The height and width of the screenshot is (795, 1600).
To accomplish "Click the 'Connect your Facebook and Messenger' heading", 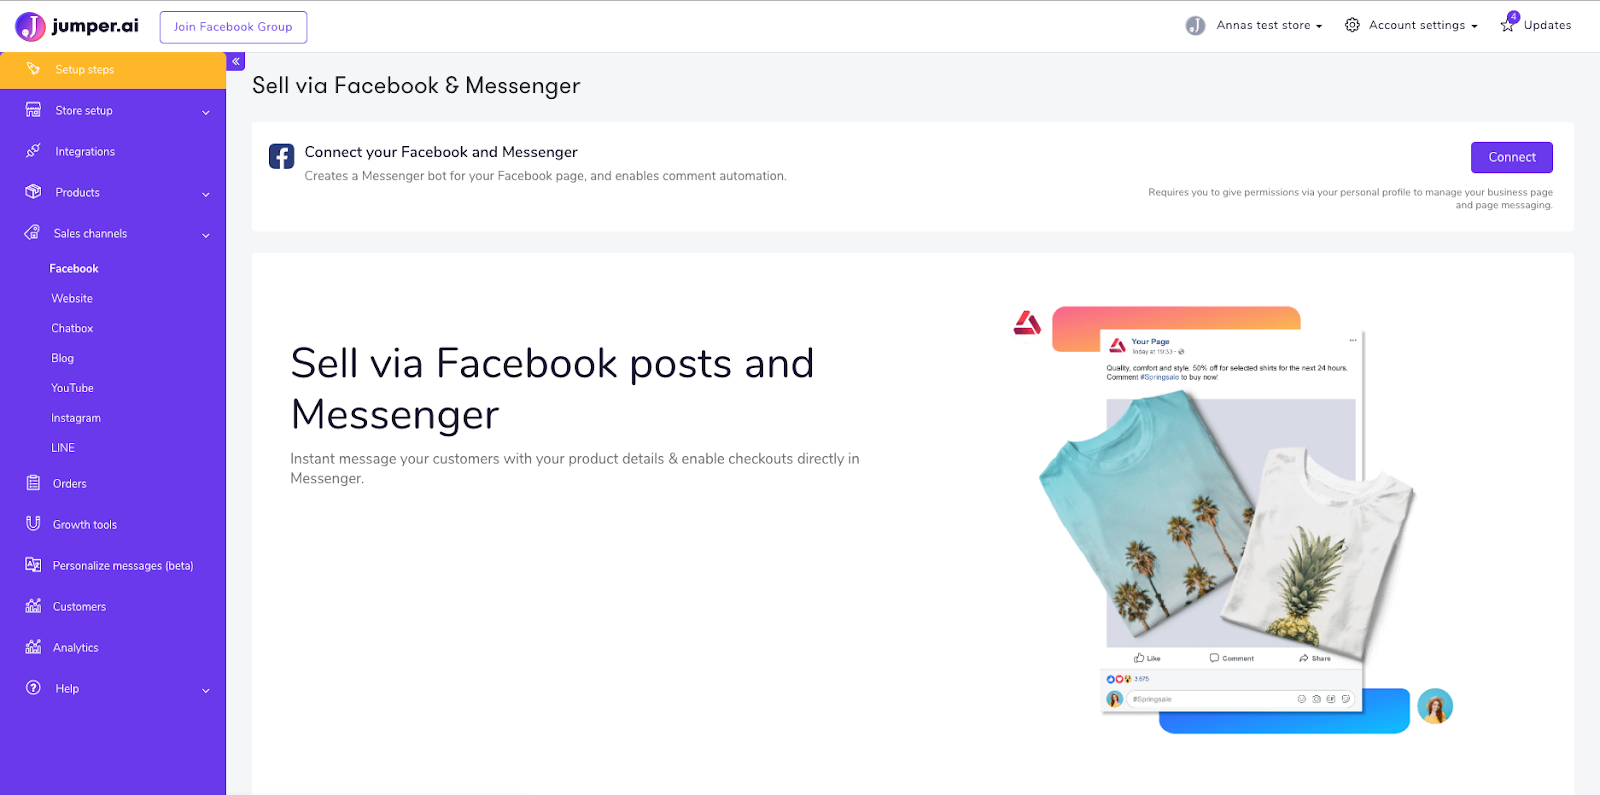I will pyautogui.click(x=441, y=152).
